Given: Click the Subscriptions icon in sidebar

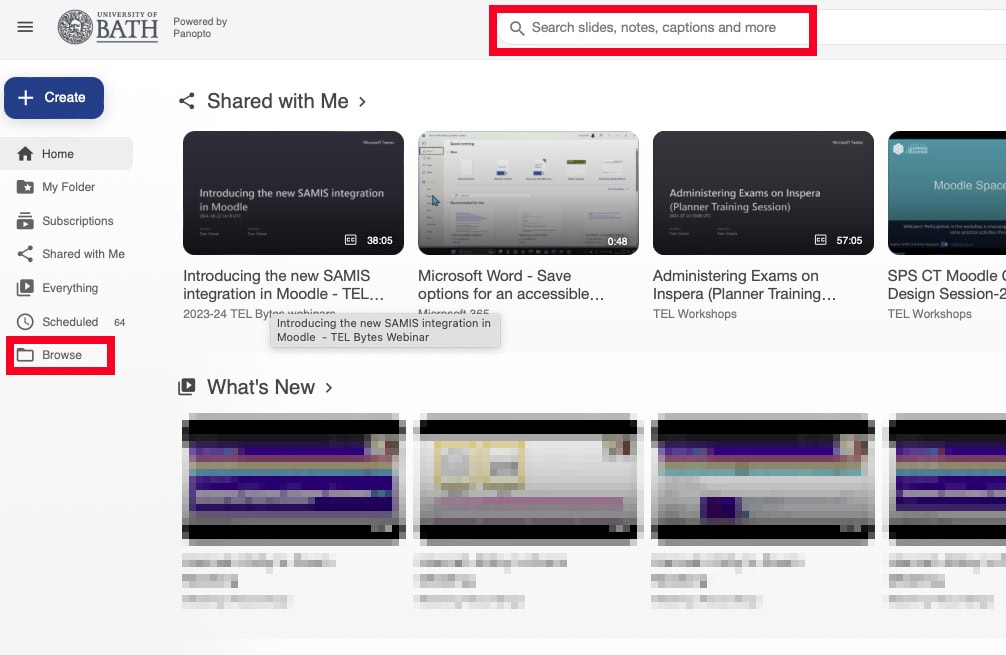Looking at the screenshot, I should click(x=25, y=221).
